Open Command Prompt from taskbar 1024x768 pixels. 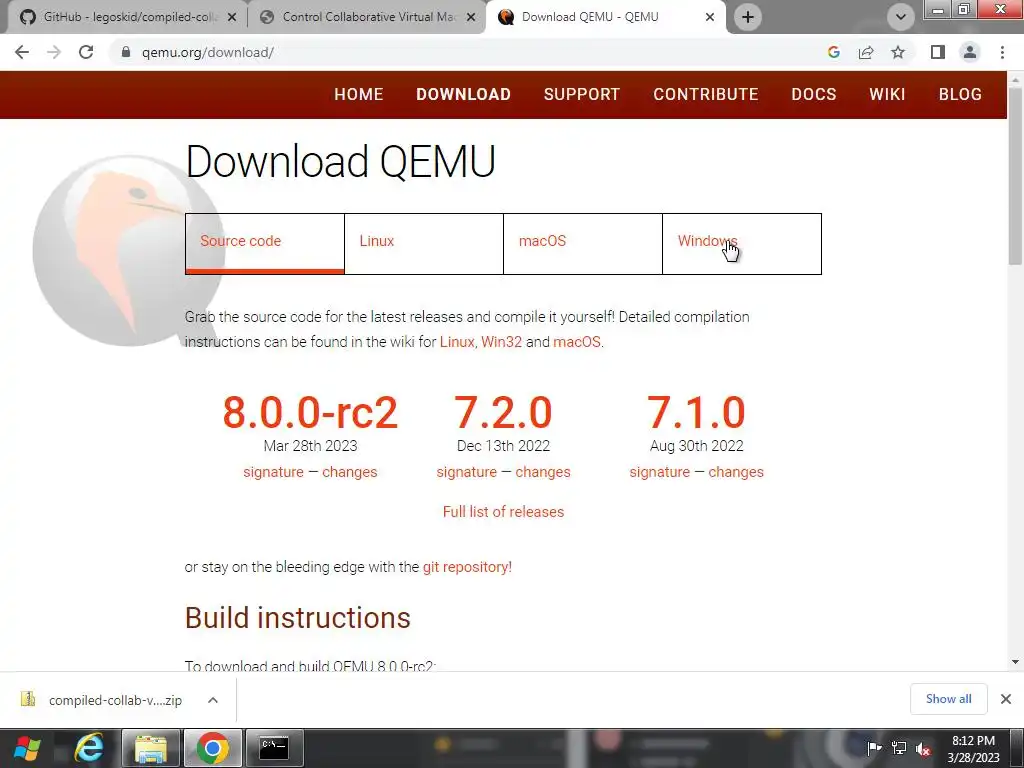[274, 748]
